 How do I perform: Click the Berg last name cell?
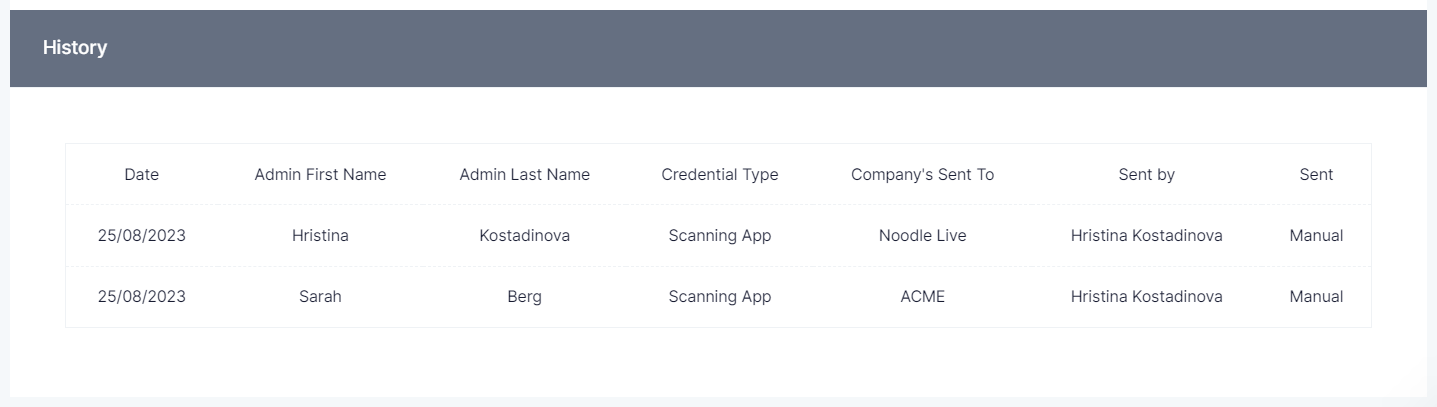pyautogui.click(x=524, y=297)
